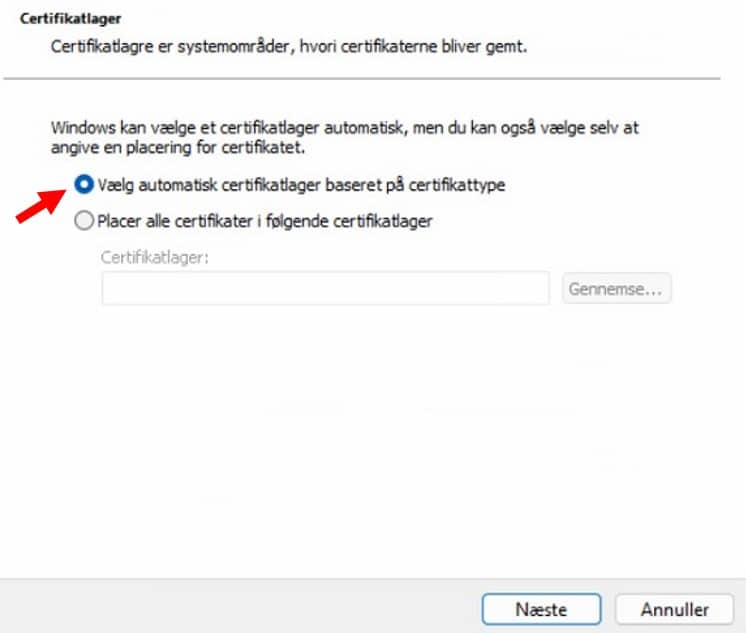Click the horizontal separator line below the header
The width and height of the screenshot is (746, 633).
[x=362, y=79]
